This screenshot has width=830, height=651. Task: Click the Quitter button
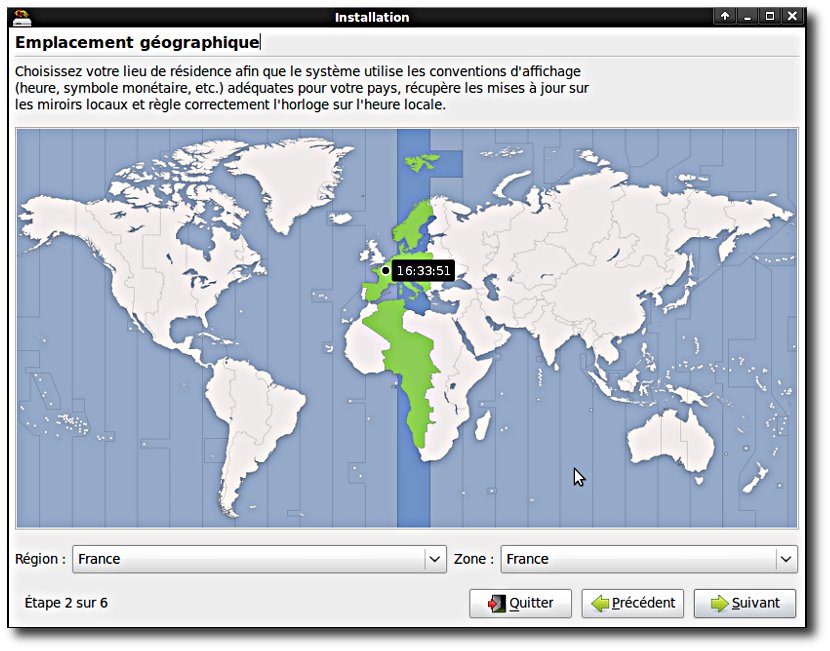[520, 603]
